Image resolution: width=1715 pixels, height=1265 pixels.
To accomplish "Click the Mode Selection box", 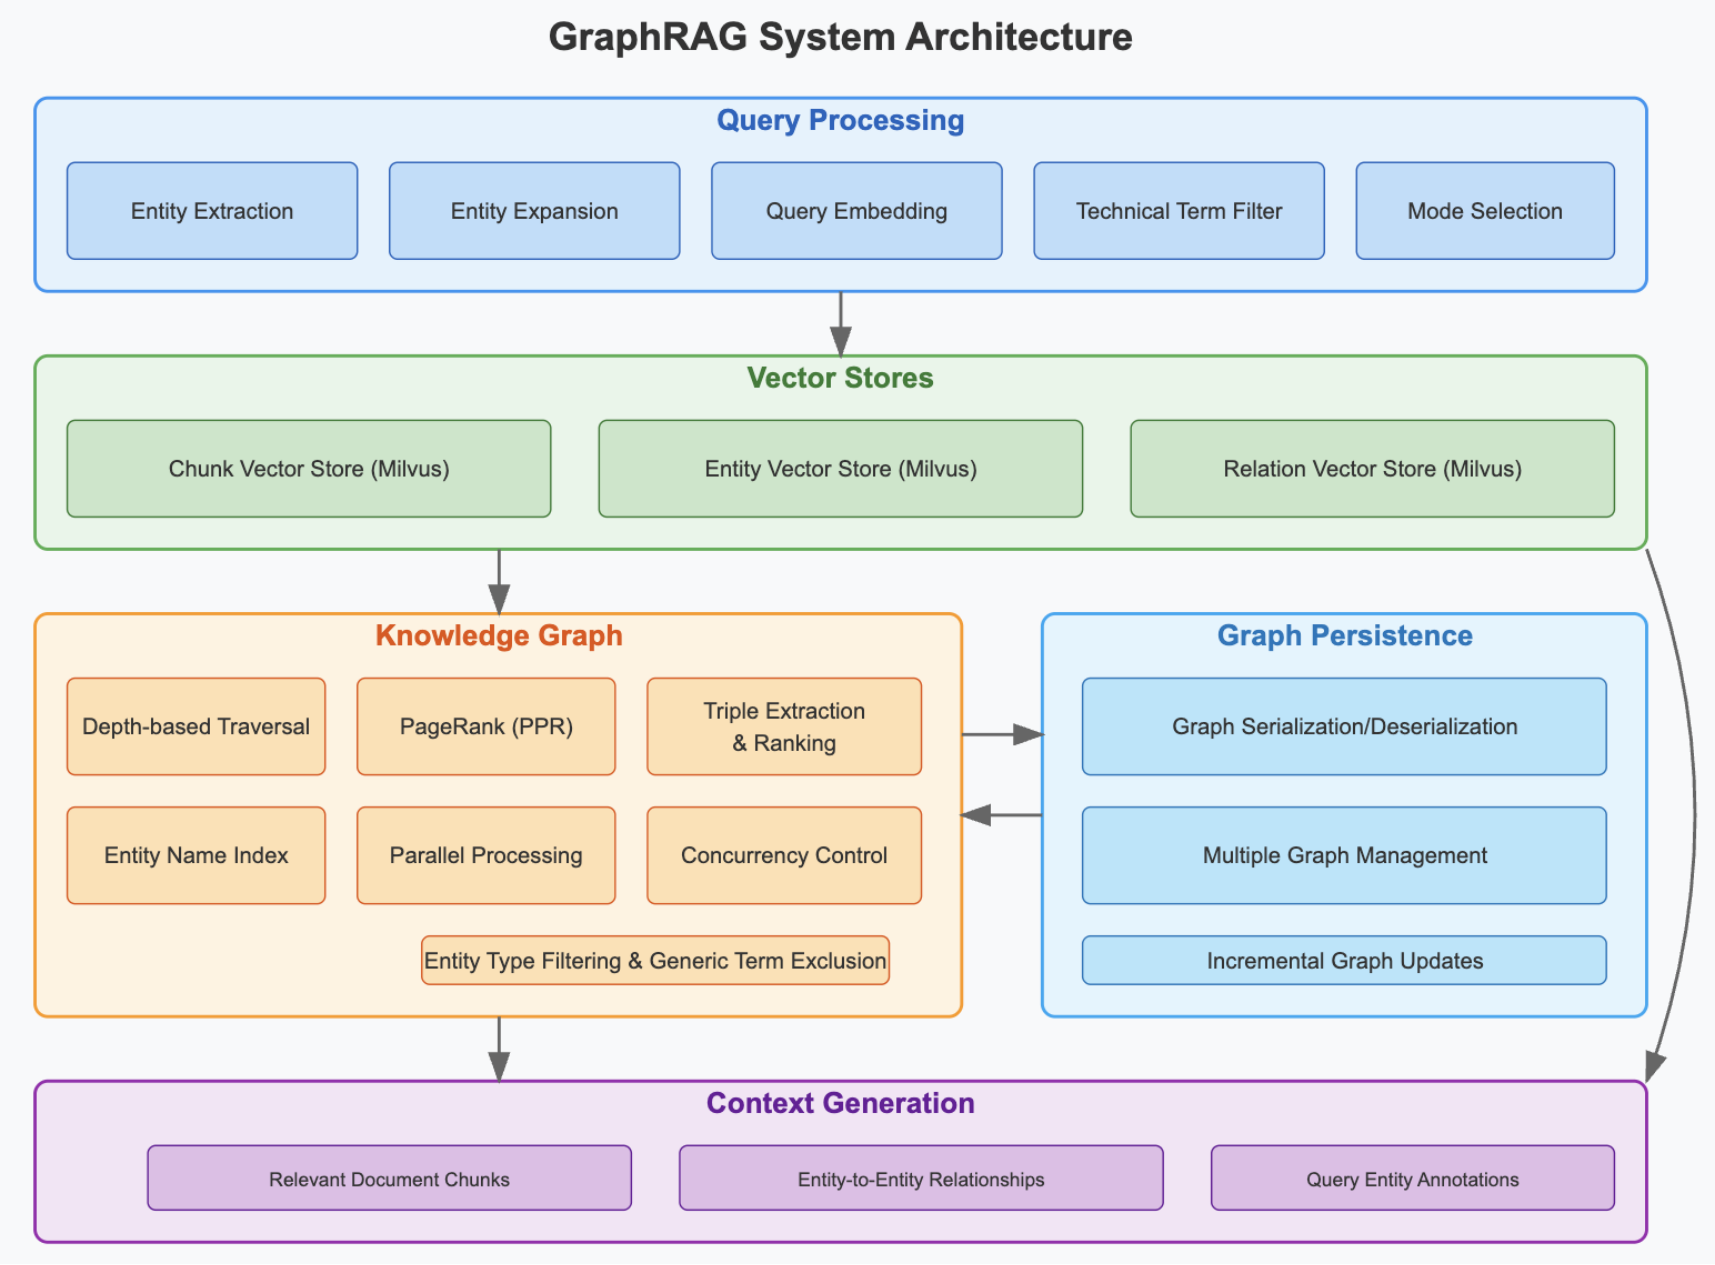I will tap(1485, 211).
